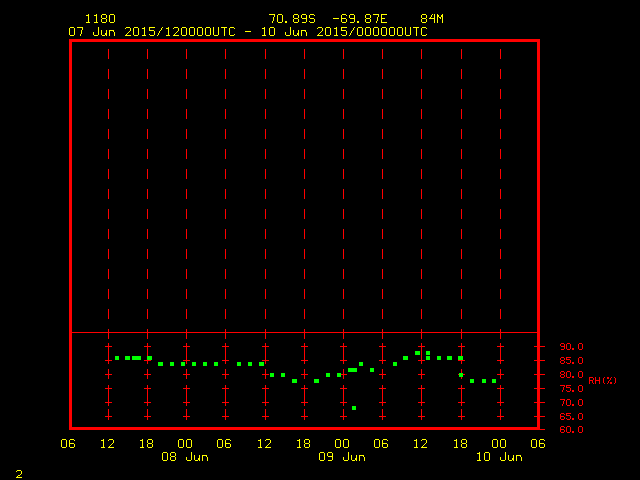The image size is (640, 480).
Task: Click the start time 07 Jun 2015/120000UTC
Action: pos(152,32)
